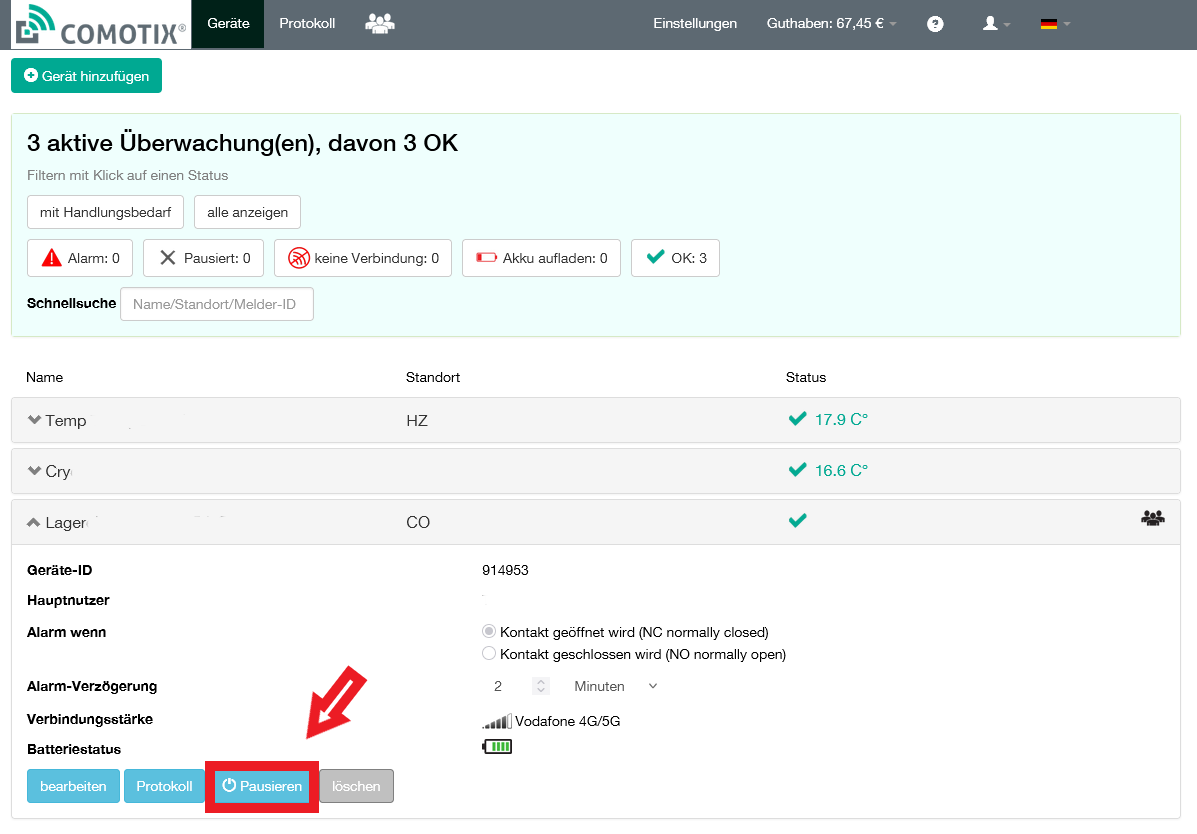Click the Pausieren button

[x=262, y=786]
